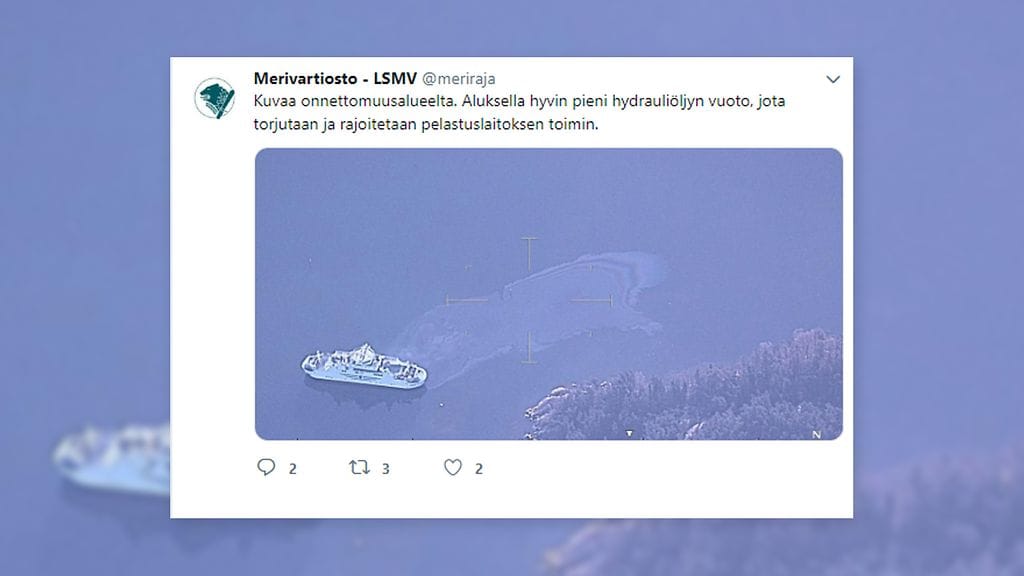Image resolution: width=1024 pixels, height=576 pixels.
Task: Click the reply speech bubble icon
Action: 266,467
